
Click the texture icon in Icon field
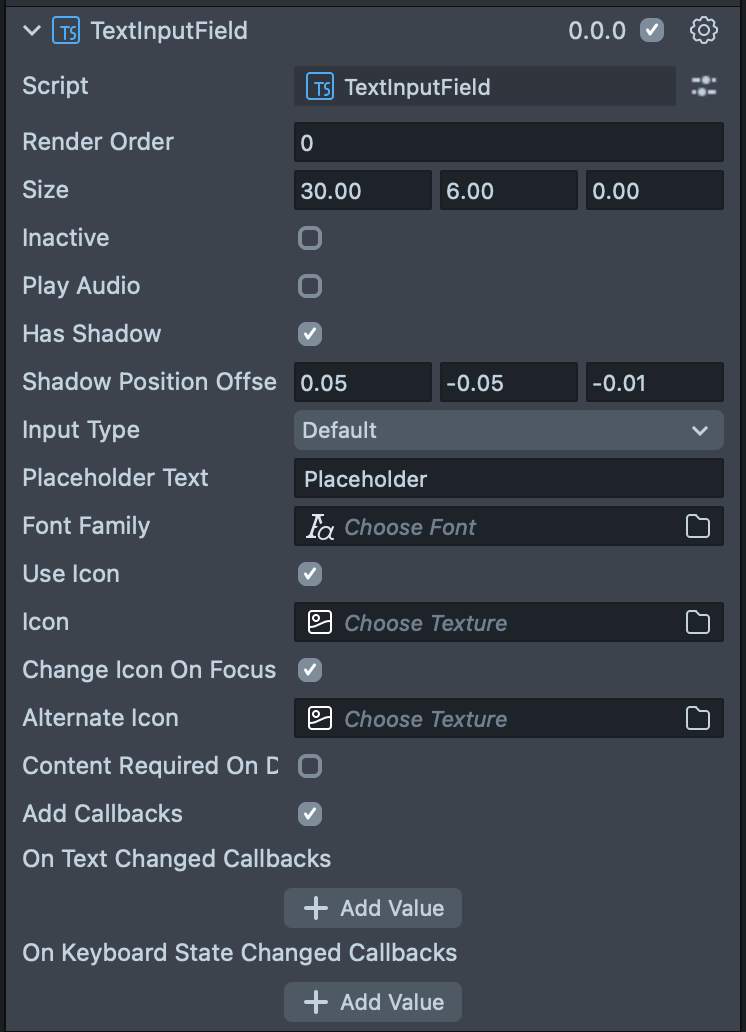[320, 623]
